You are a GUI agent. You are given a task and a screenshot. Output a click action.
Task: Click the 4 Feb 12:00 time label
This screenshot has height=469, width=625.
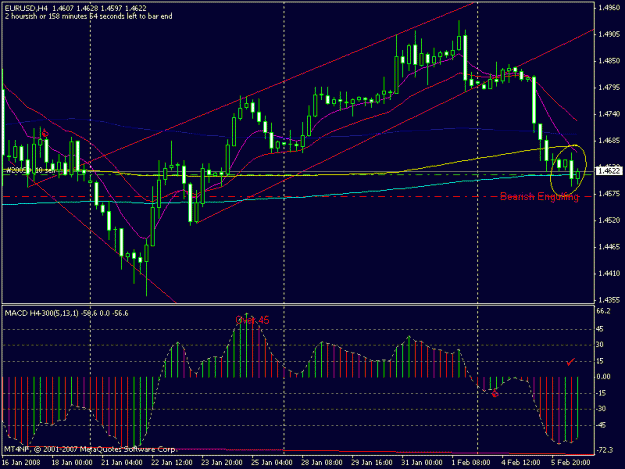[x=521, y=463]
